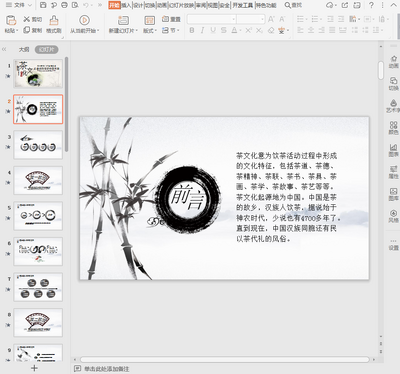This screenshot has height=374, width=400.
Task: Activate the Format Painter (格式刷)
Action: (x=54, y=24)
